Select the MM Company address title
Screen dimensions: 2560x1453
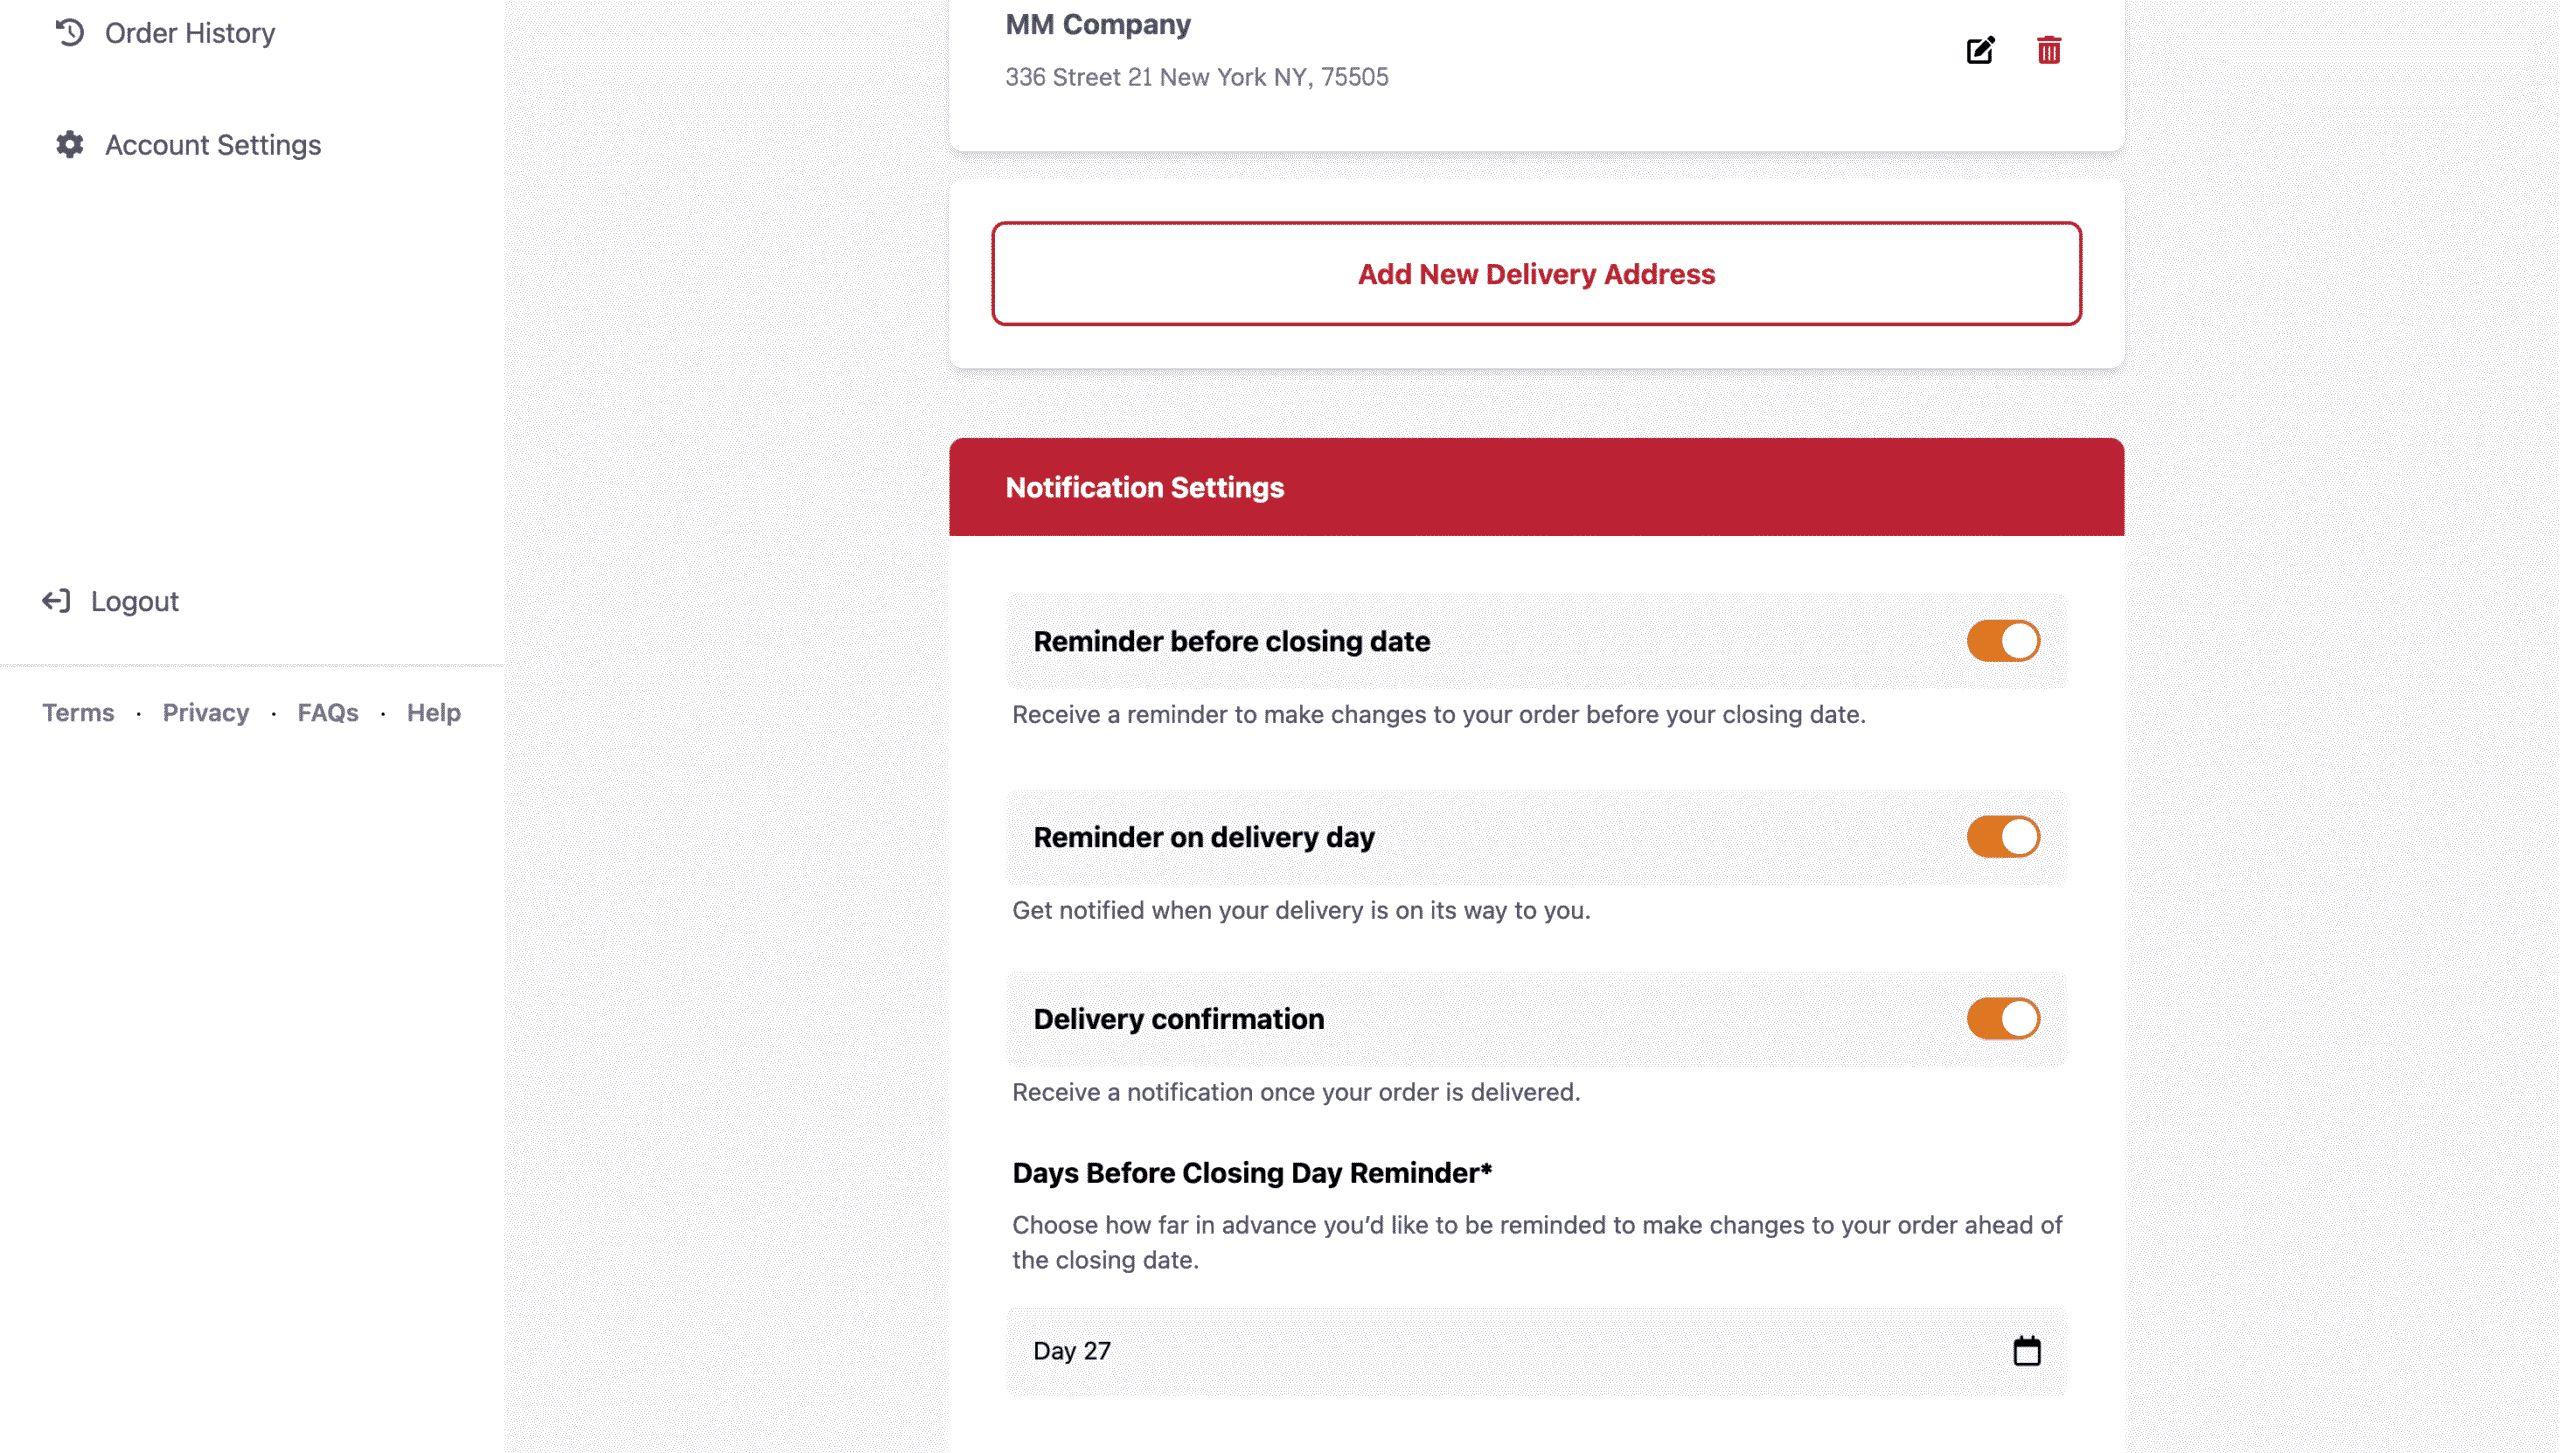point(1098,24)
